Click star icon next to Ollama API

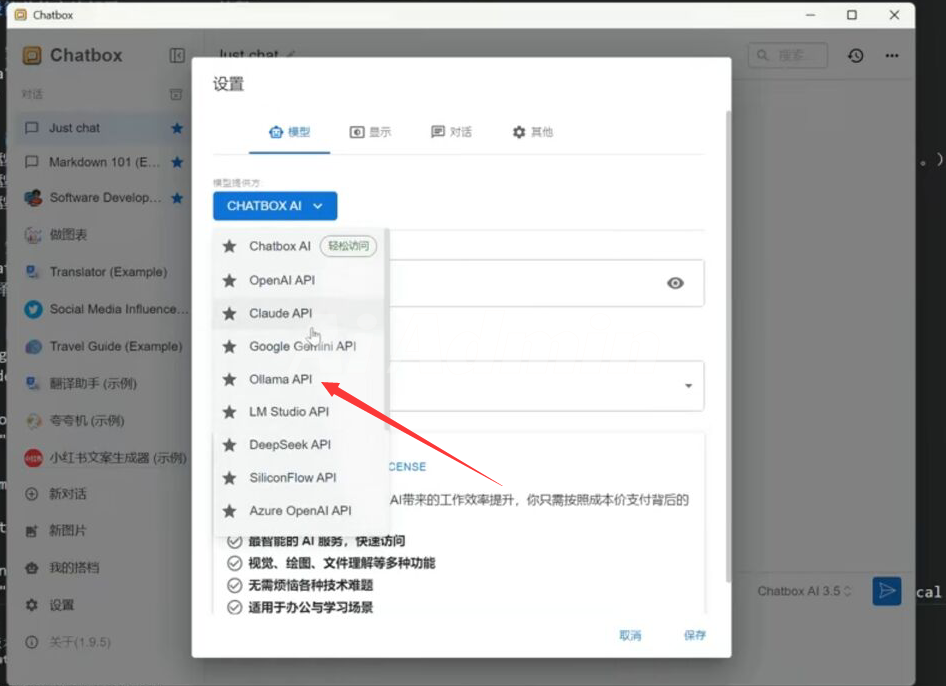(229, 379)
